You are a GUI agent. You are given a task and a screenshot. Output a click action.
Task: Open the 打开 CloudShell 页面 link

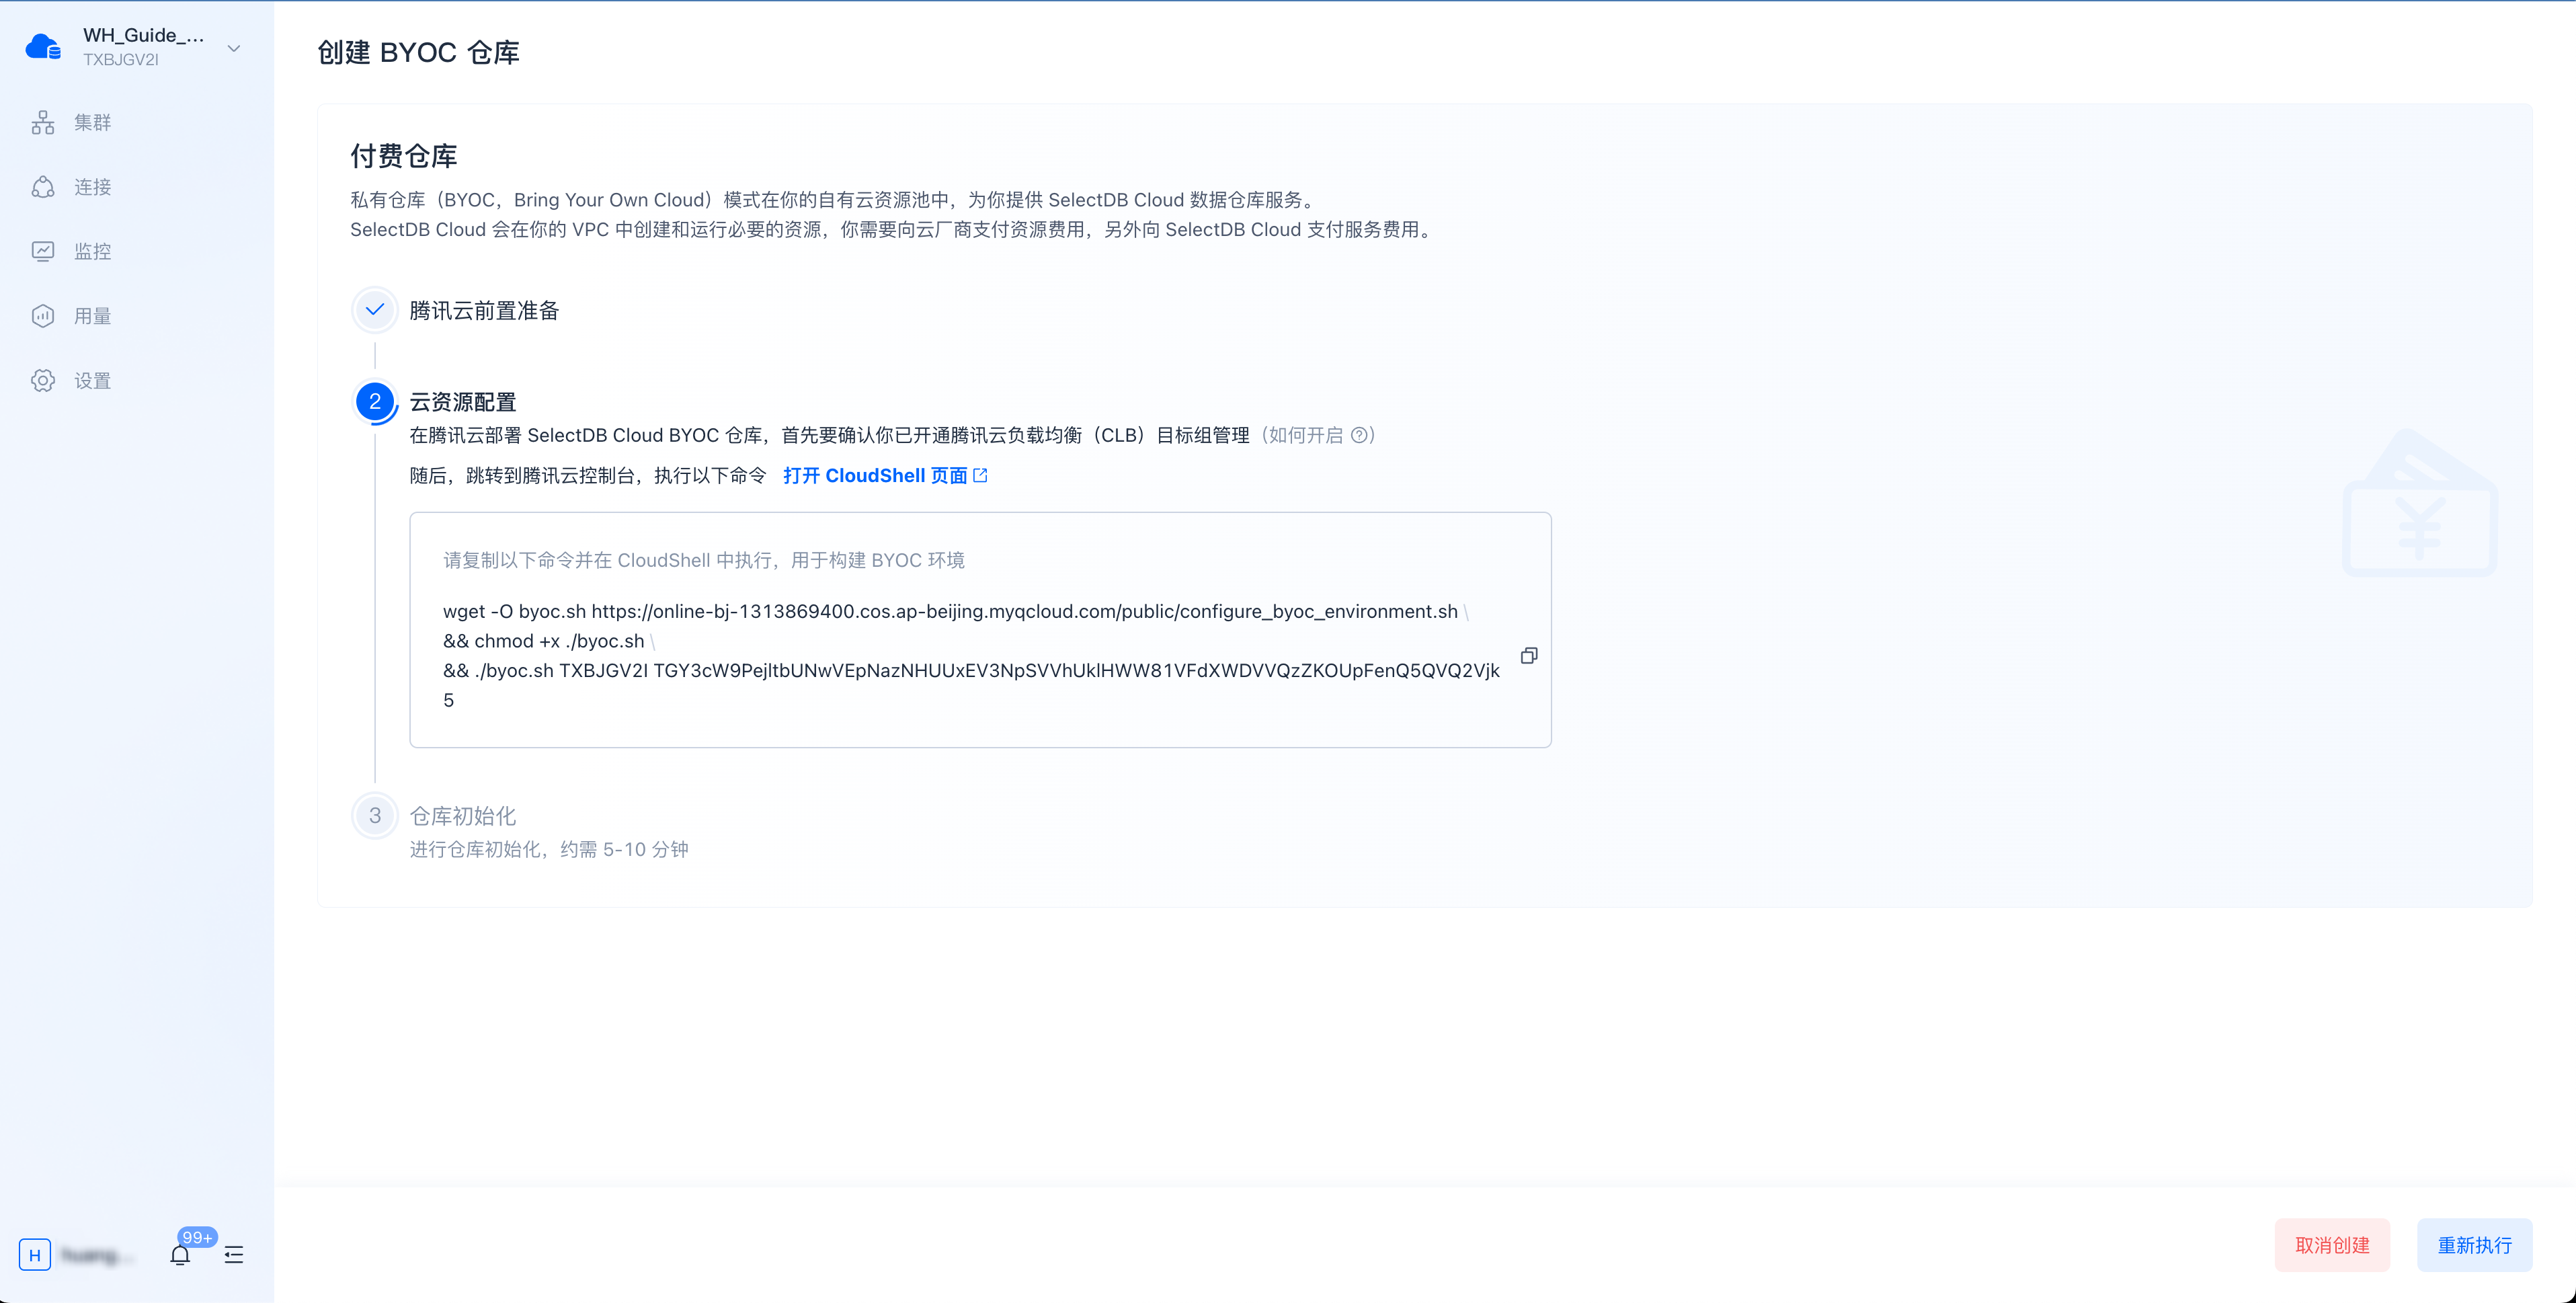(875, 476)
